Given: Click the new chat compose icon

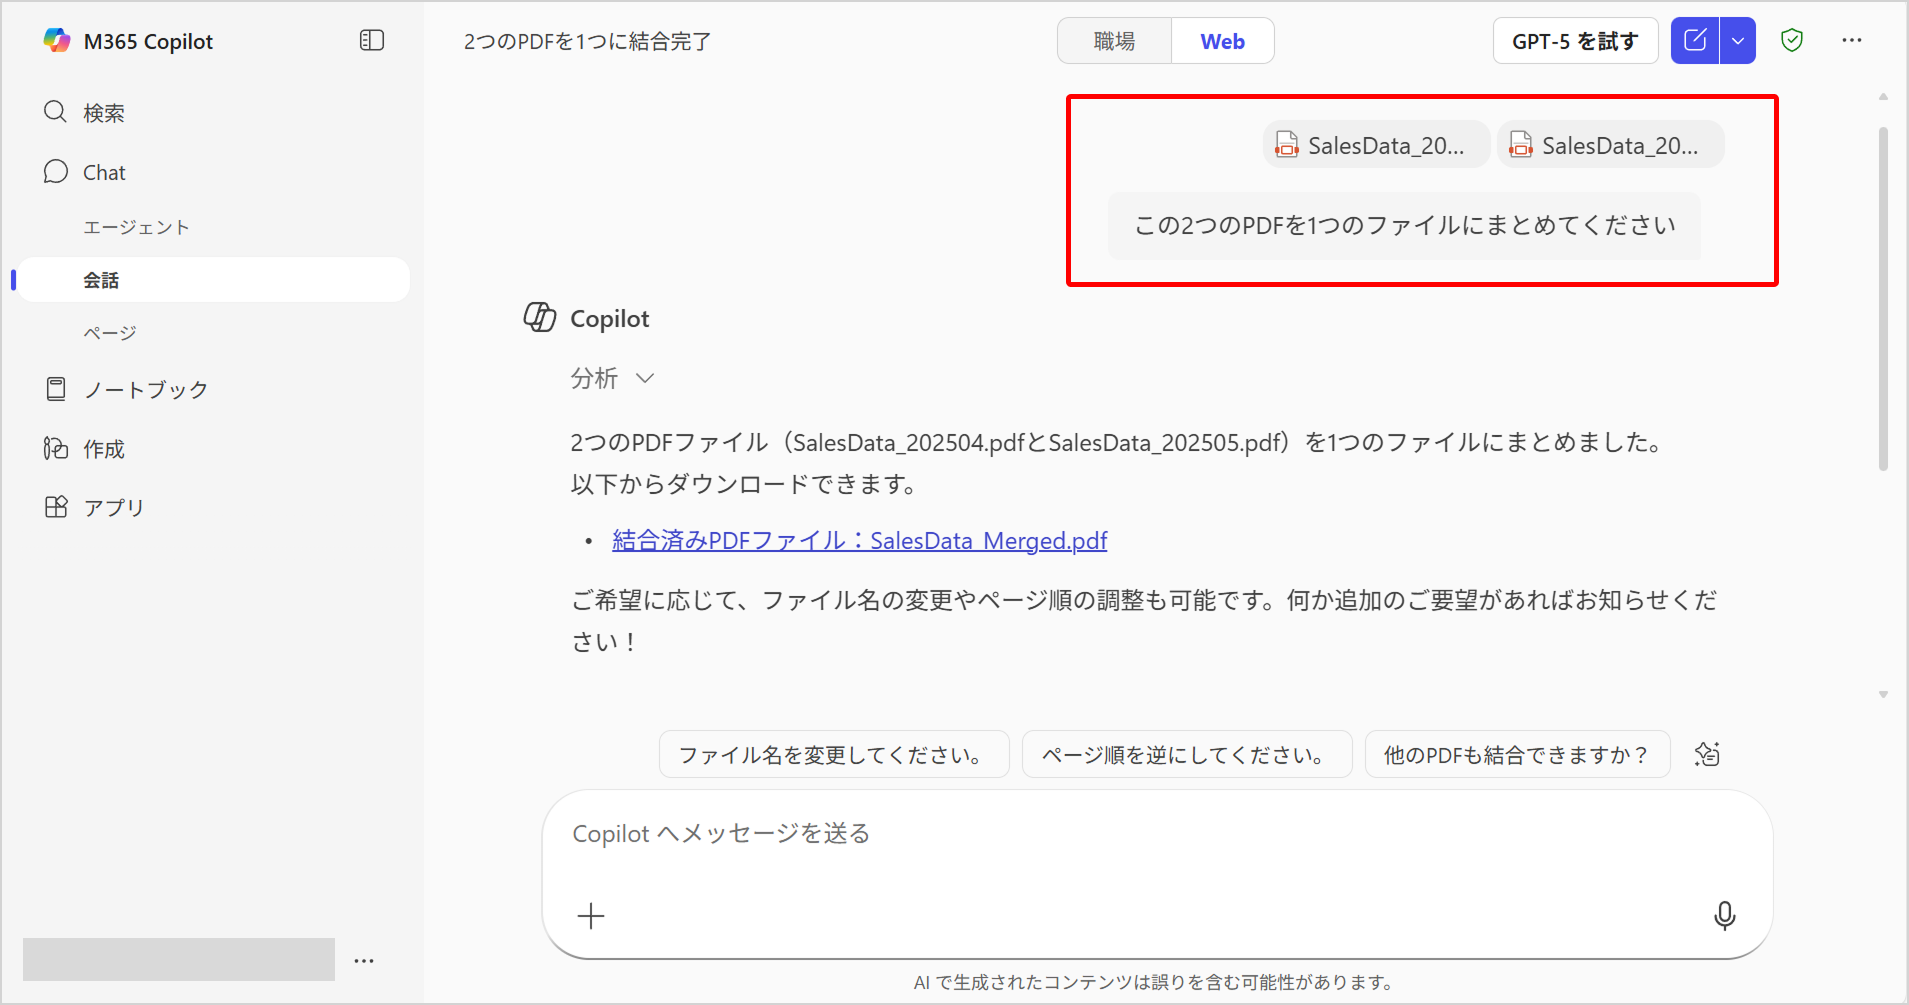Looking at the screenshot, I should [1695, 41].
